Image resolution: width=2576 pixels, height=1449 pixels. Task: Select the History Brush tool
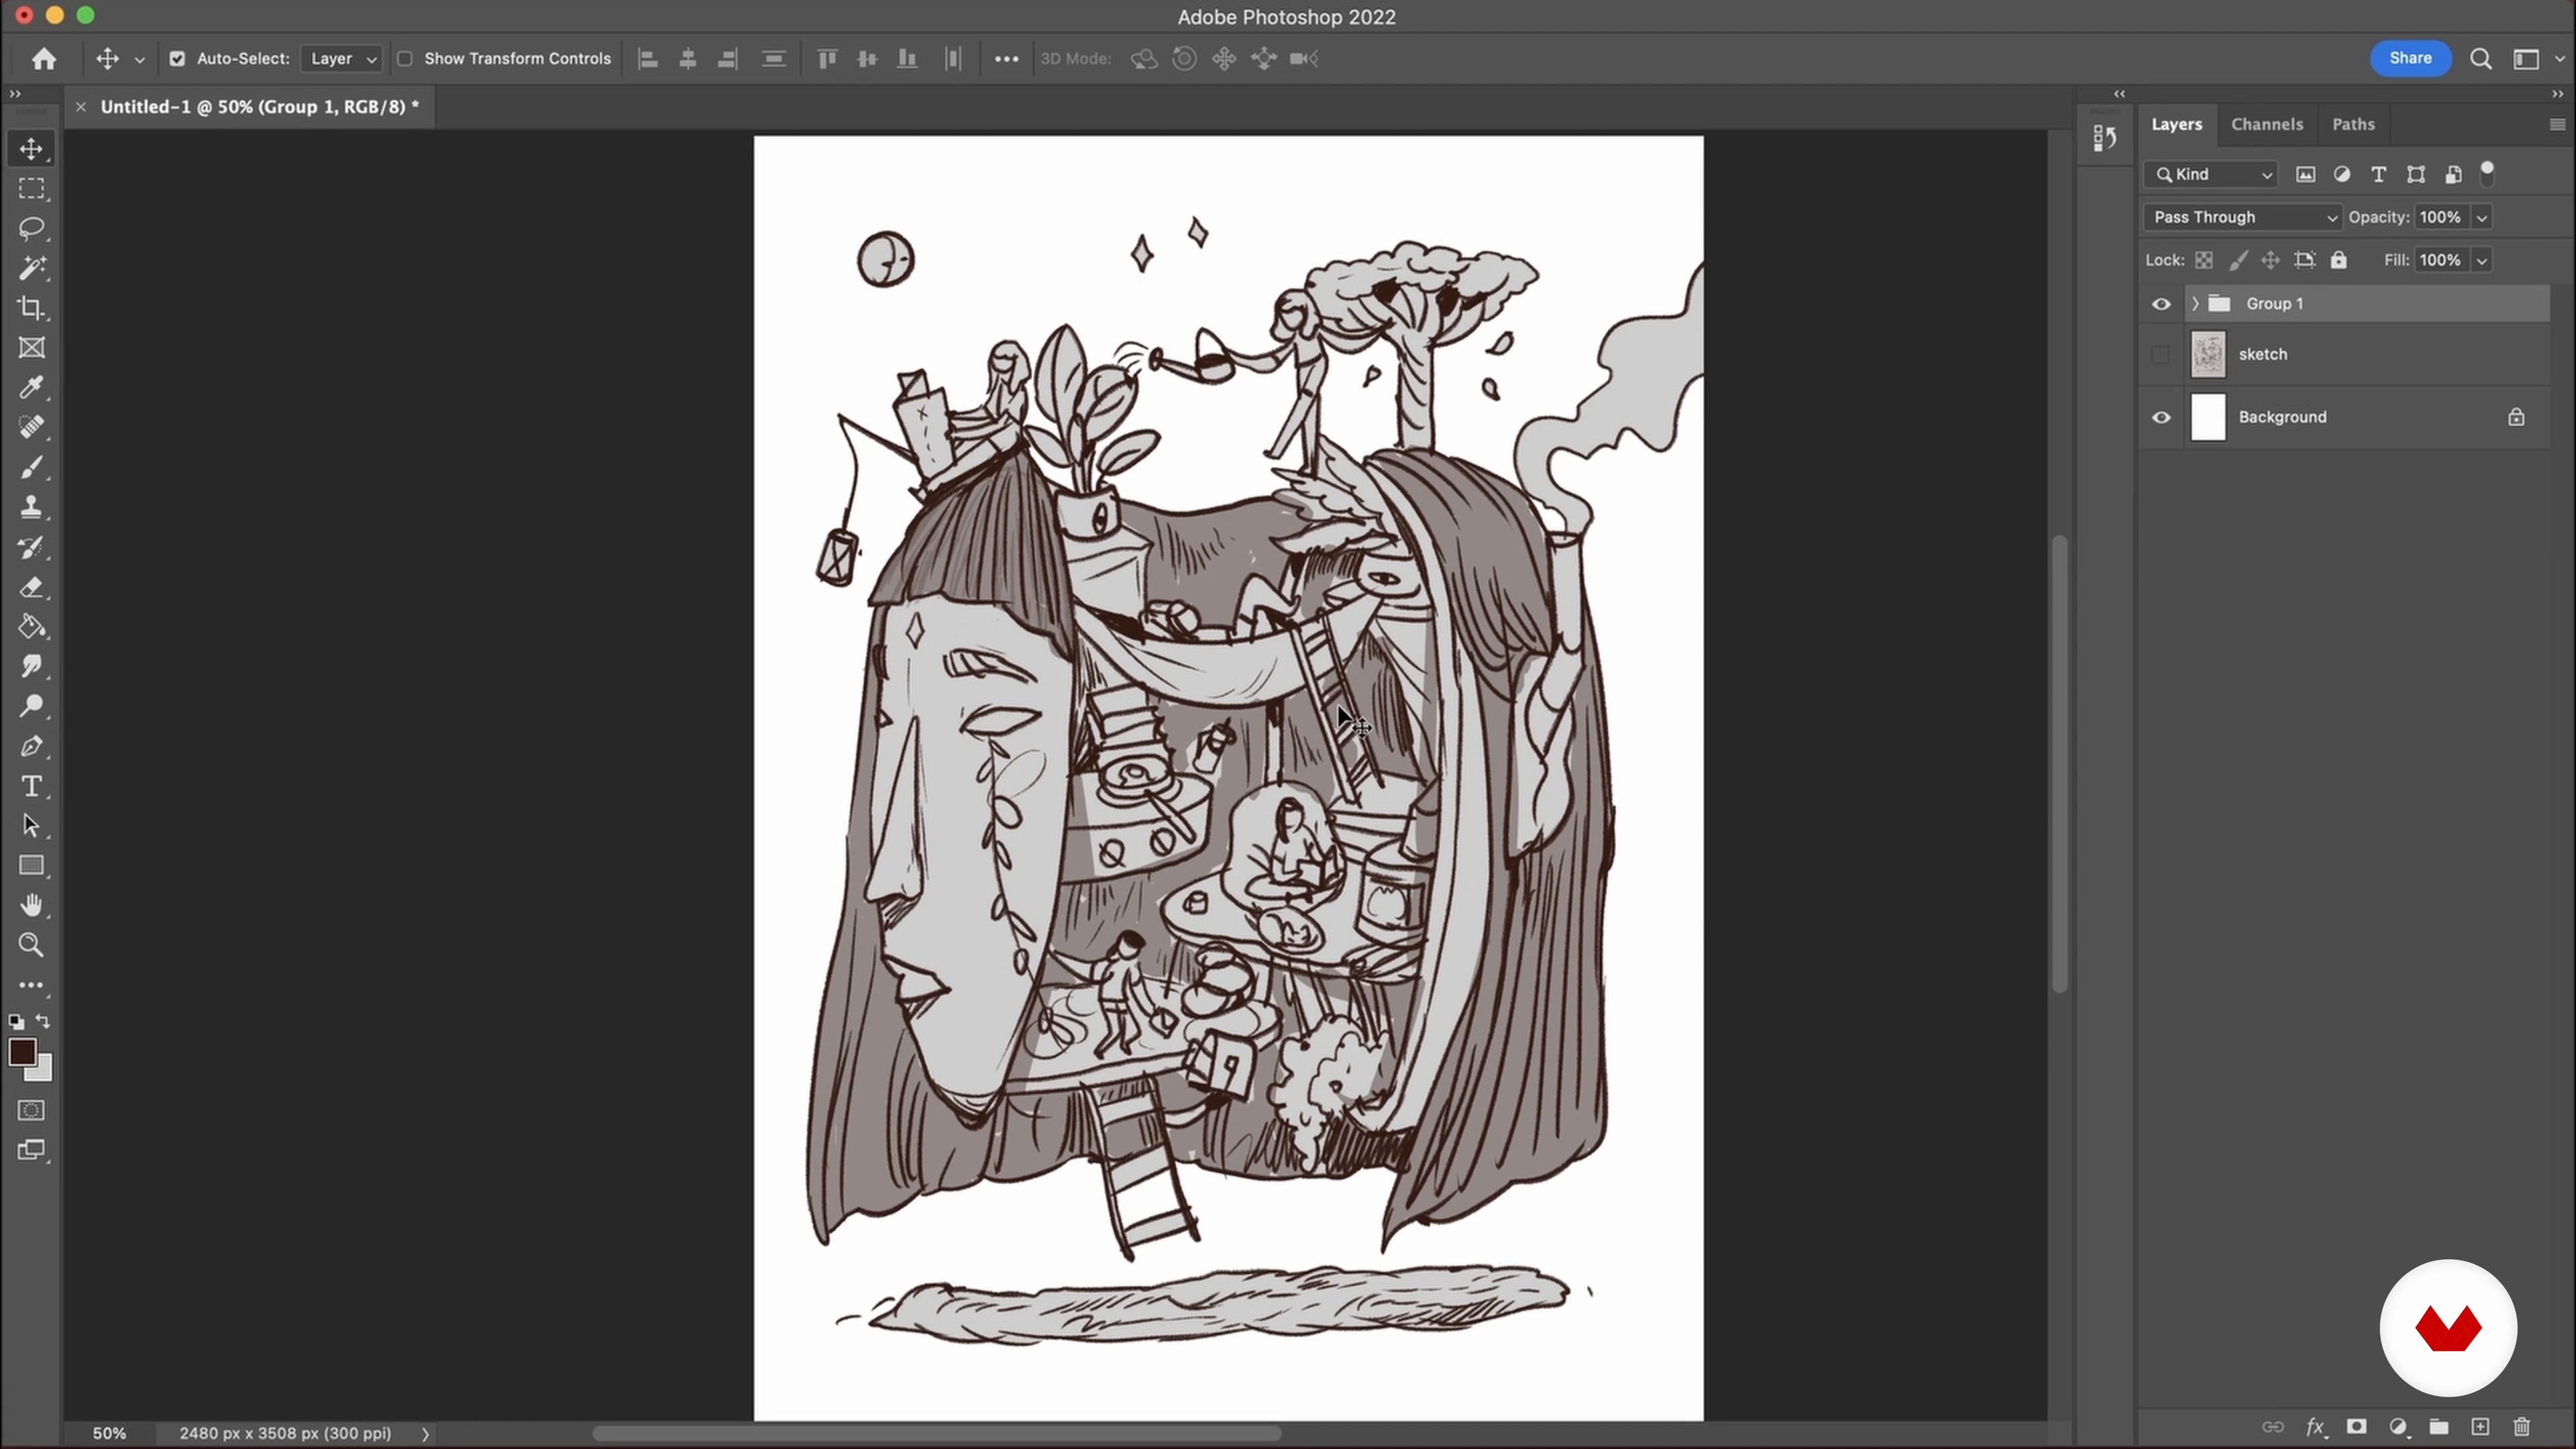click(31, 547)
